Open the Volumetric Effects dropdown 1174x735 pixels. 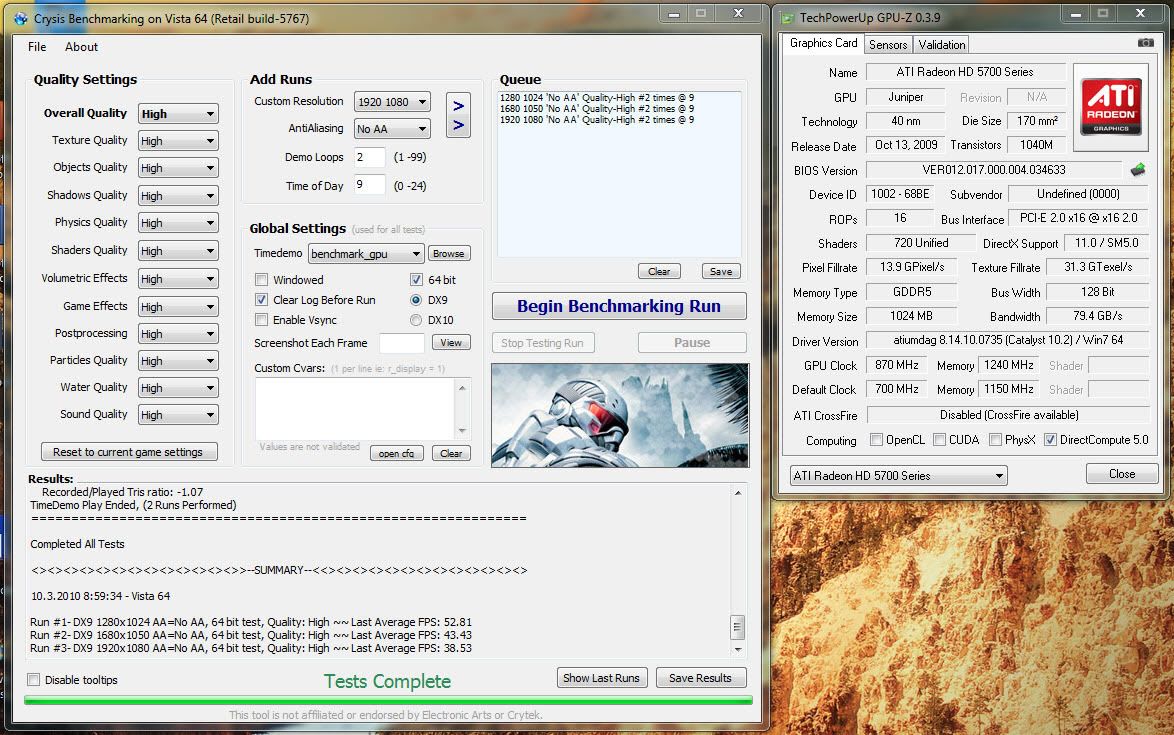178,279
